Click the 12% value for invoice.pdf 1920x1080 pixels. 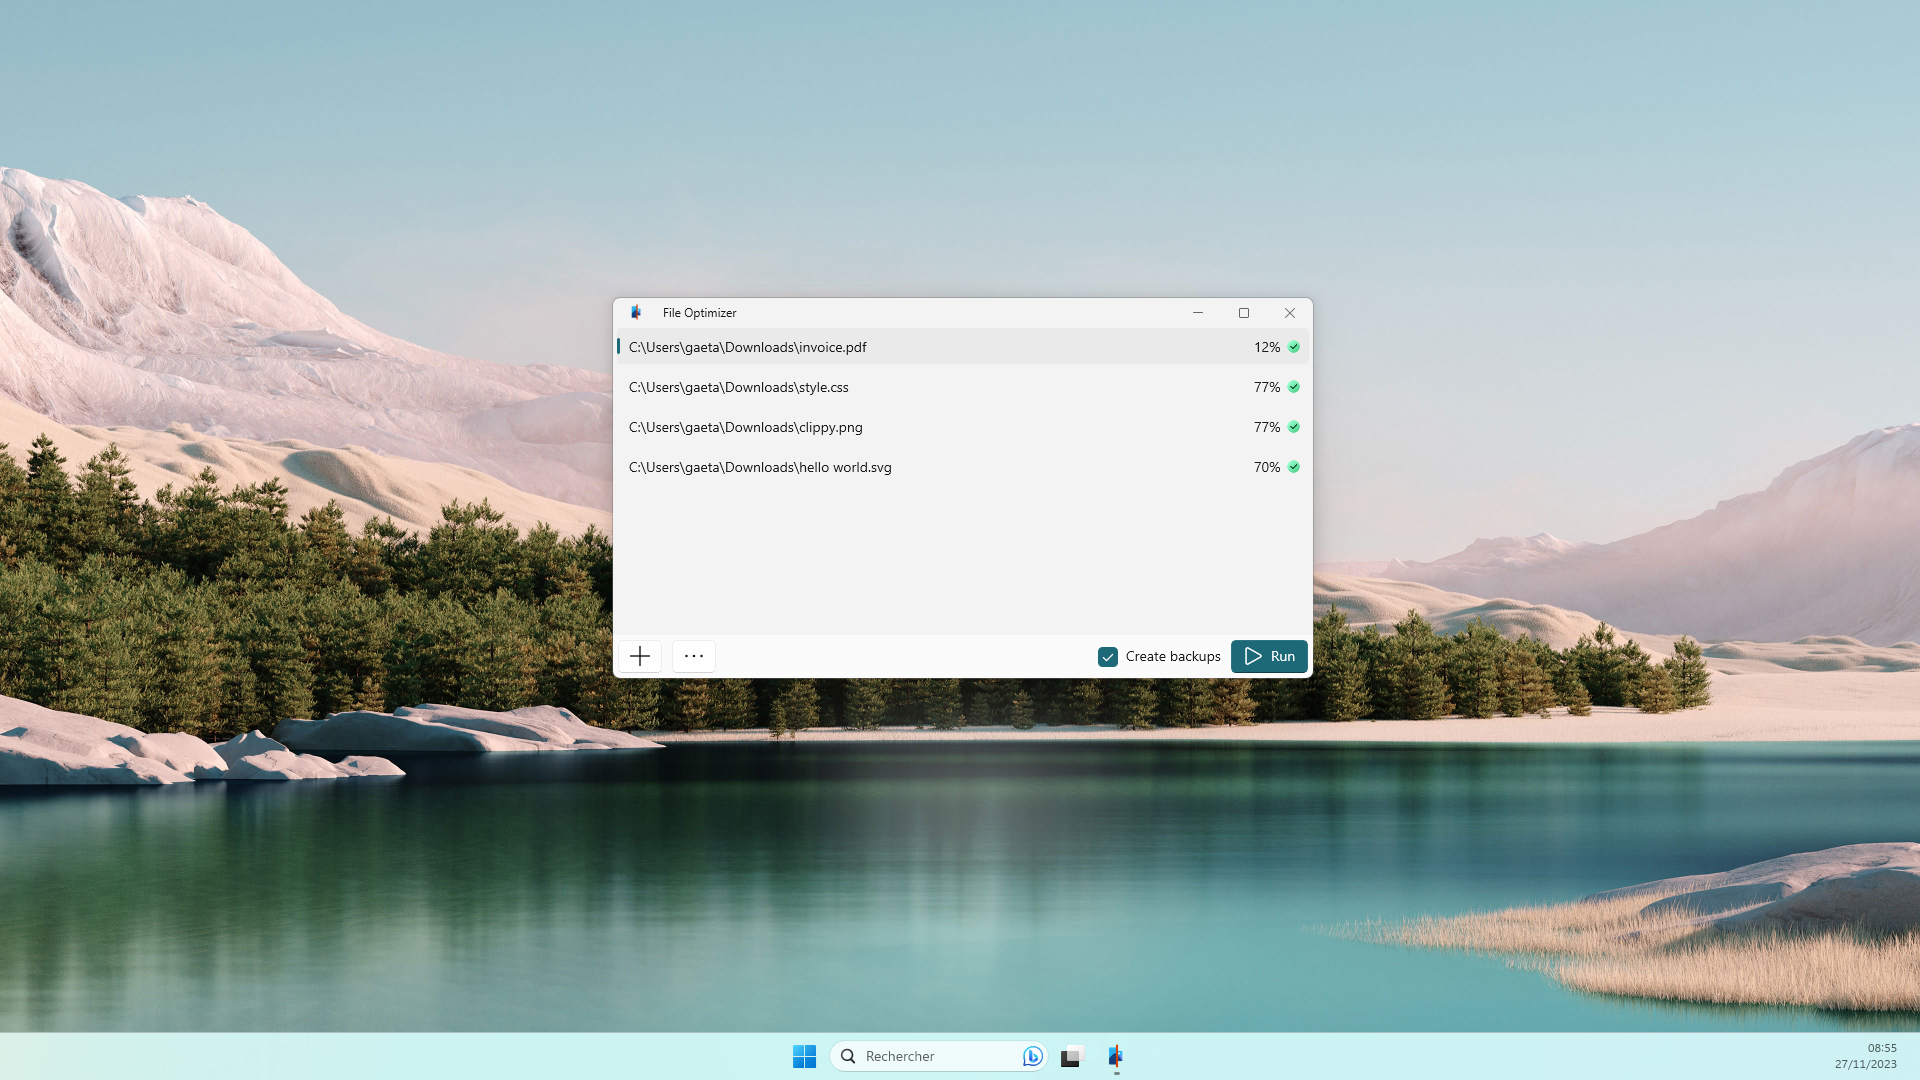coord(1267,347)
